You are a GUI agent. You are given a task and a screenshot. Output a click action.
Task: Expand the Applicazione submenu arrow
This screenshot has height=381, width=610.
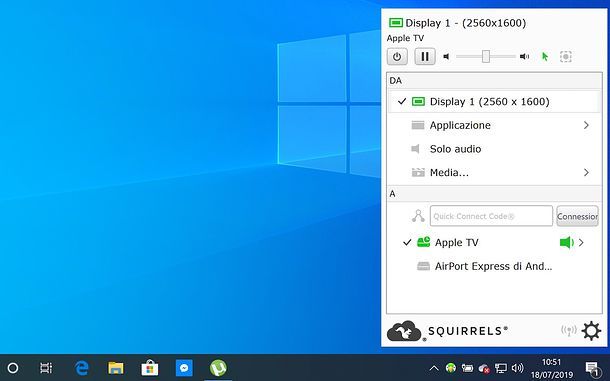[x=586, y=125]
